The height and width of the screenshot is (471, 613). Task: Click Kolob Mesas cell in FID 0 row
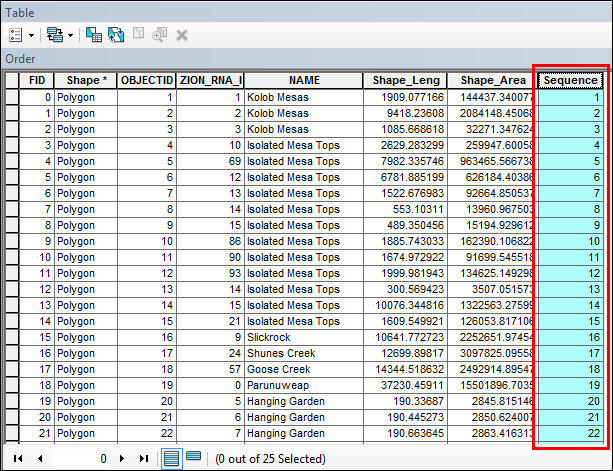304,97
